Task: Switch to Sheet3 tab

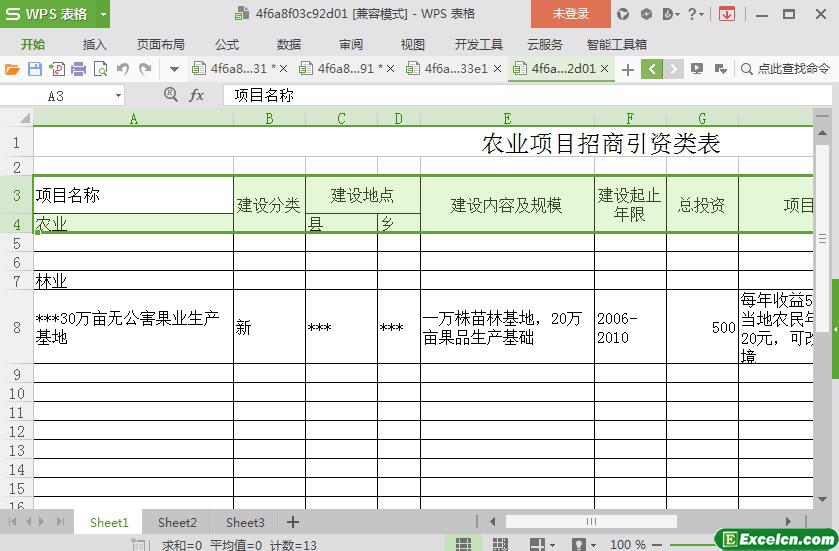Action: (245, 523)
